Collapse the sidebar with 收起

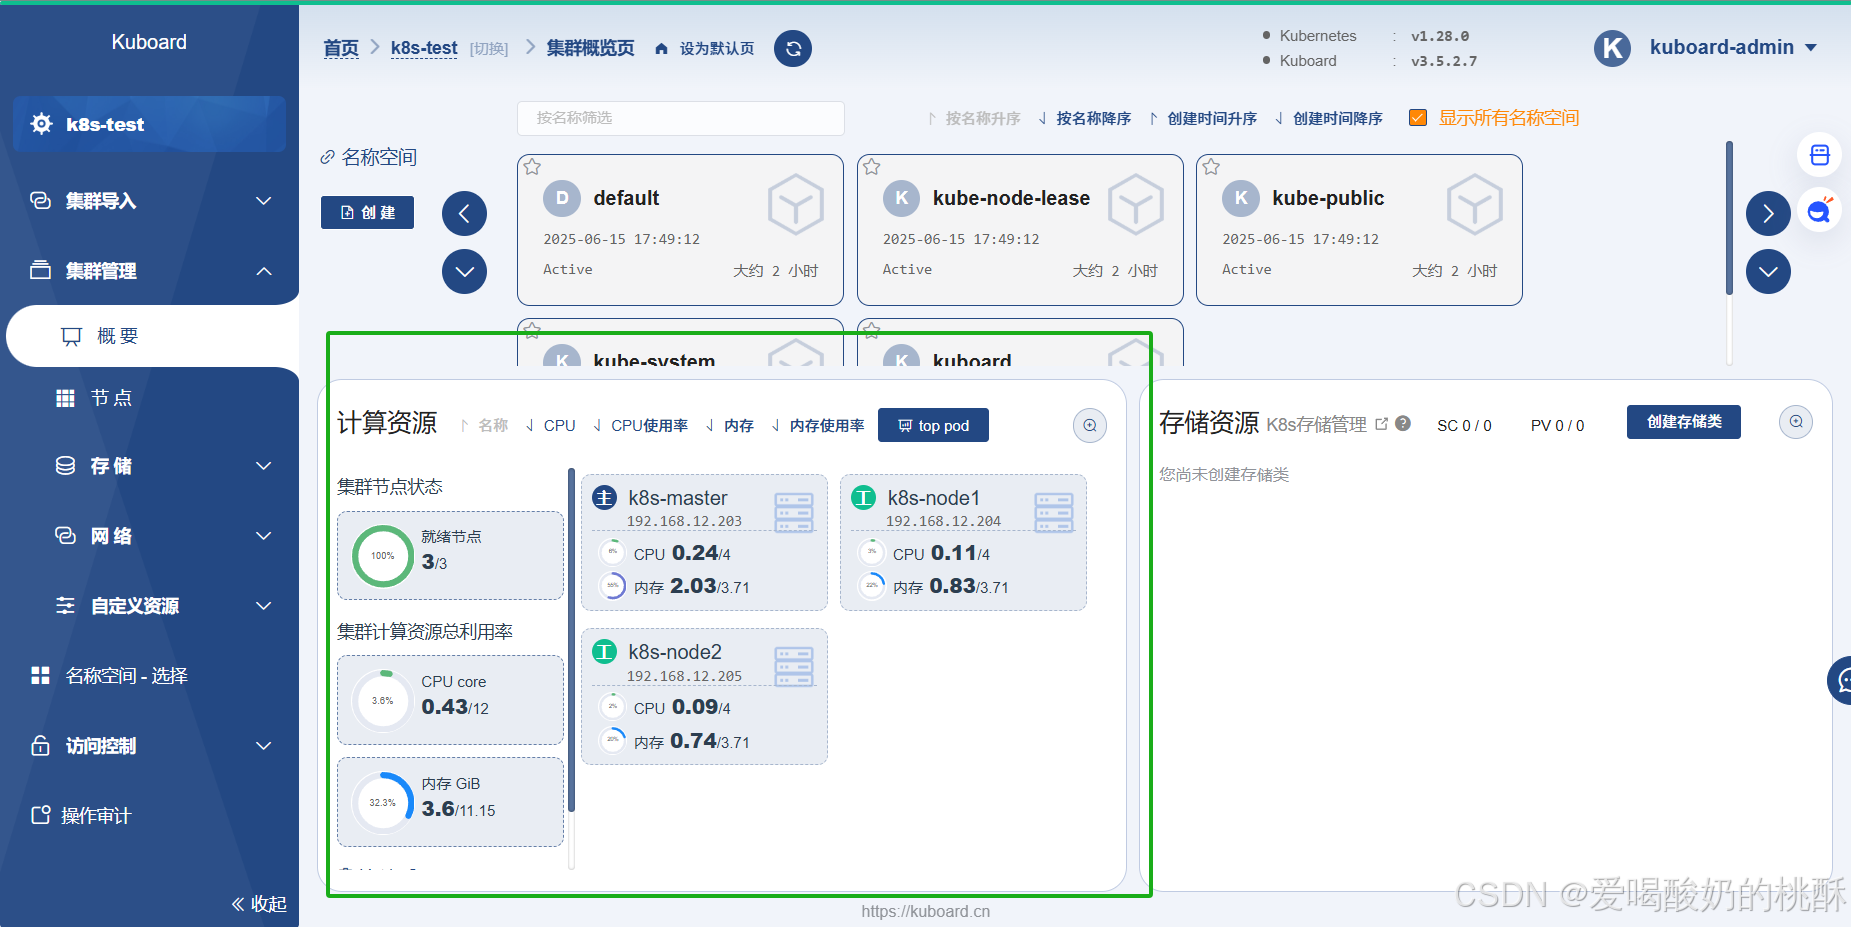coord(259,904)
